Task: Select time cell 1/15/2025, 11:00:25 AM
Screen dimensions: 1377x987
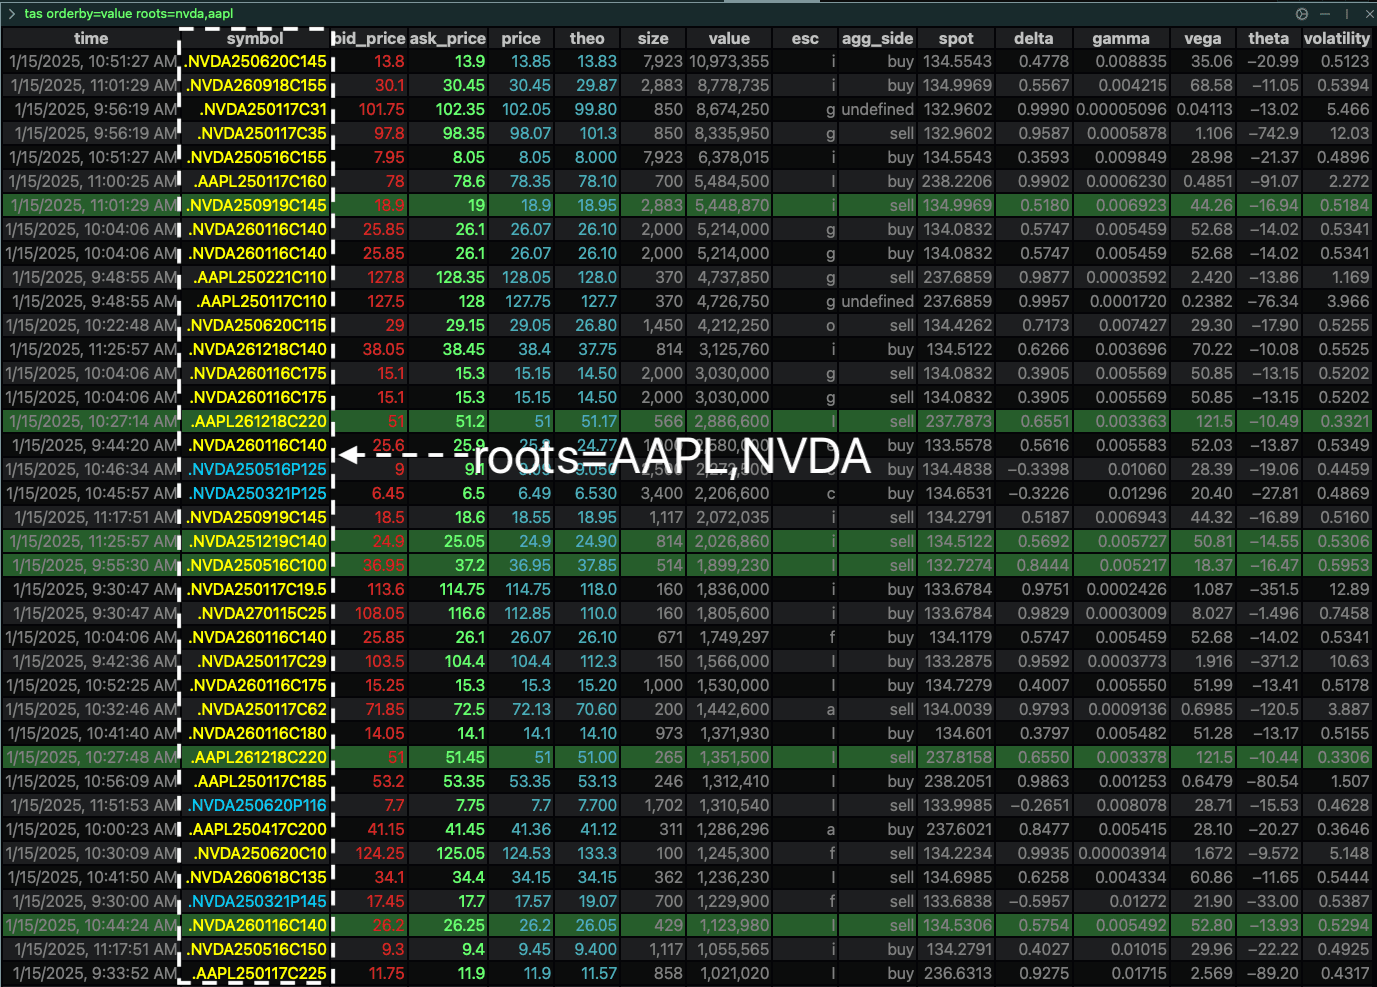Action: tap(93, 181)
